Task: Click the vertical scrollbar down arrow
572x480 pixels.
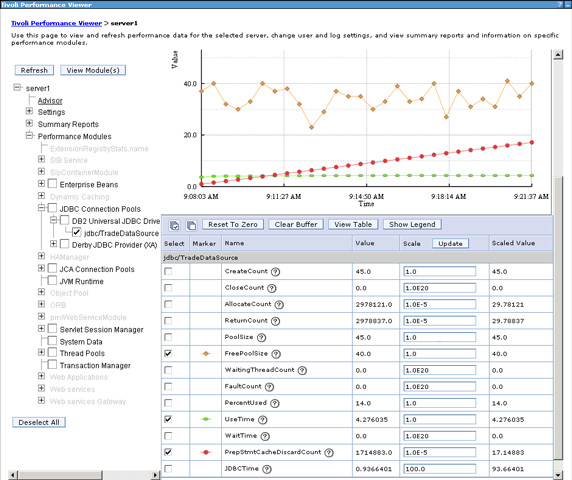Action: click(x=558, y=475)
